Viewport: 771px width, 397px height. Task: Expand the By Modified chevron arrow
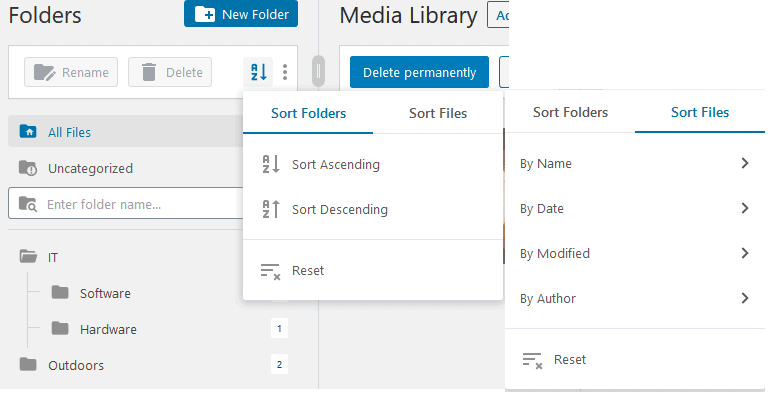pyautogui.click(x=745, y=253)
